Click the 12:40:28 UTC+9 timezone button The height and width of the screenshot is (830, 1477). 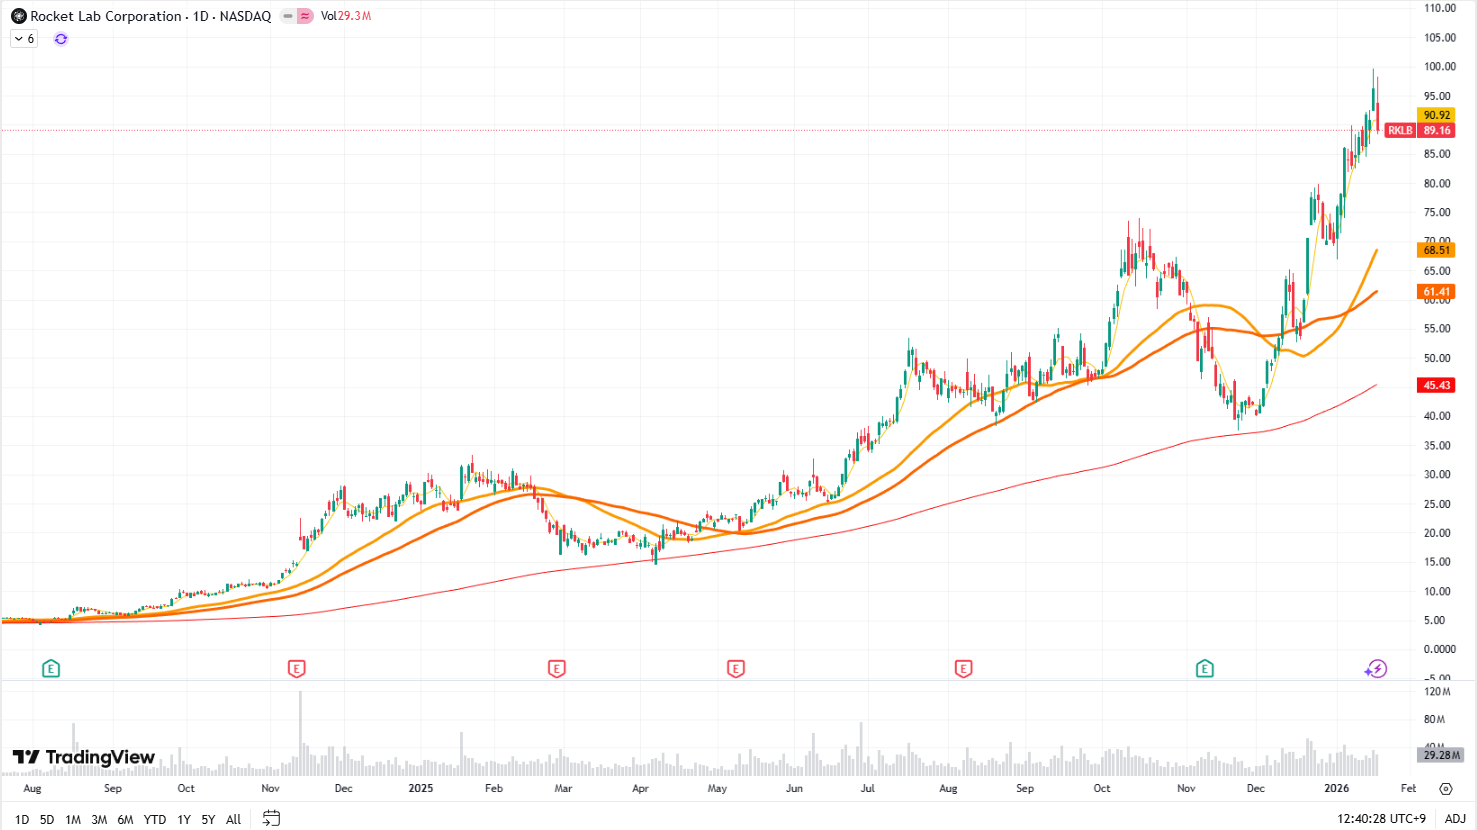tap(1381, 819)
